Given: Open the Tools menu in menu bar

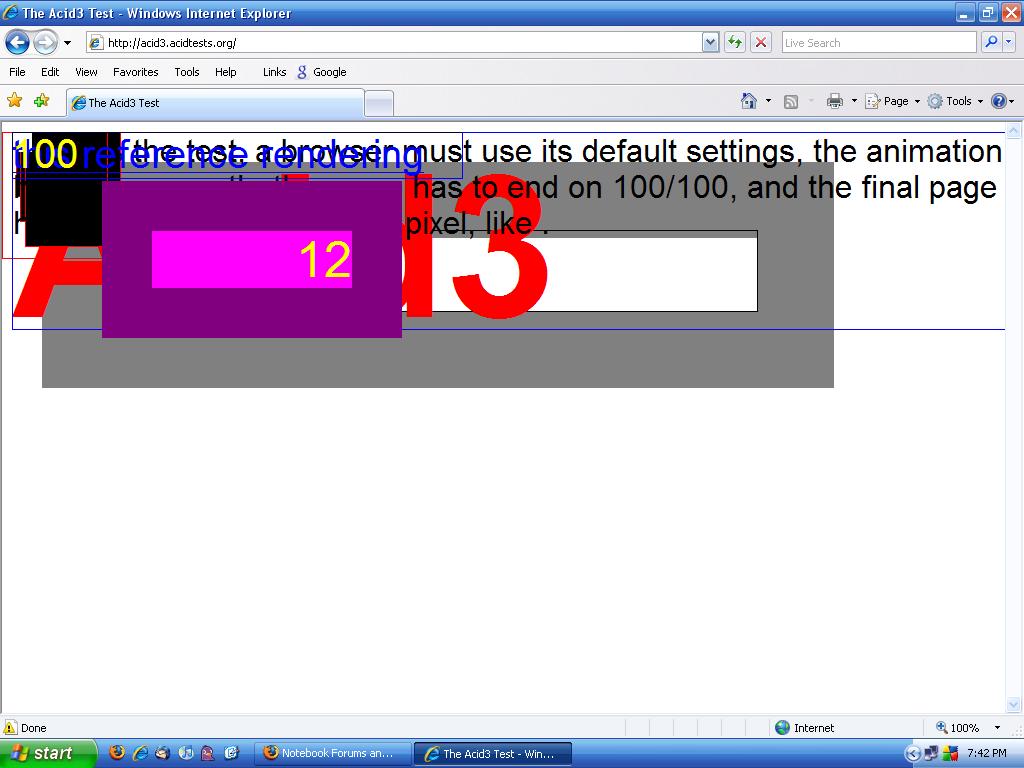Looking at the screenshot, I should pos(187,72).
